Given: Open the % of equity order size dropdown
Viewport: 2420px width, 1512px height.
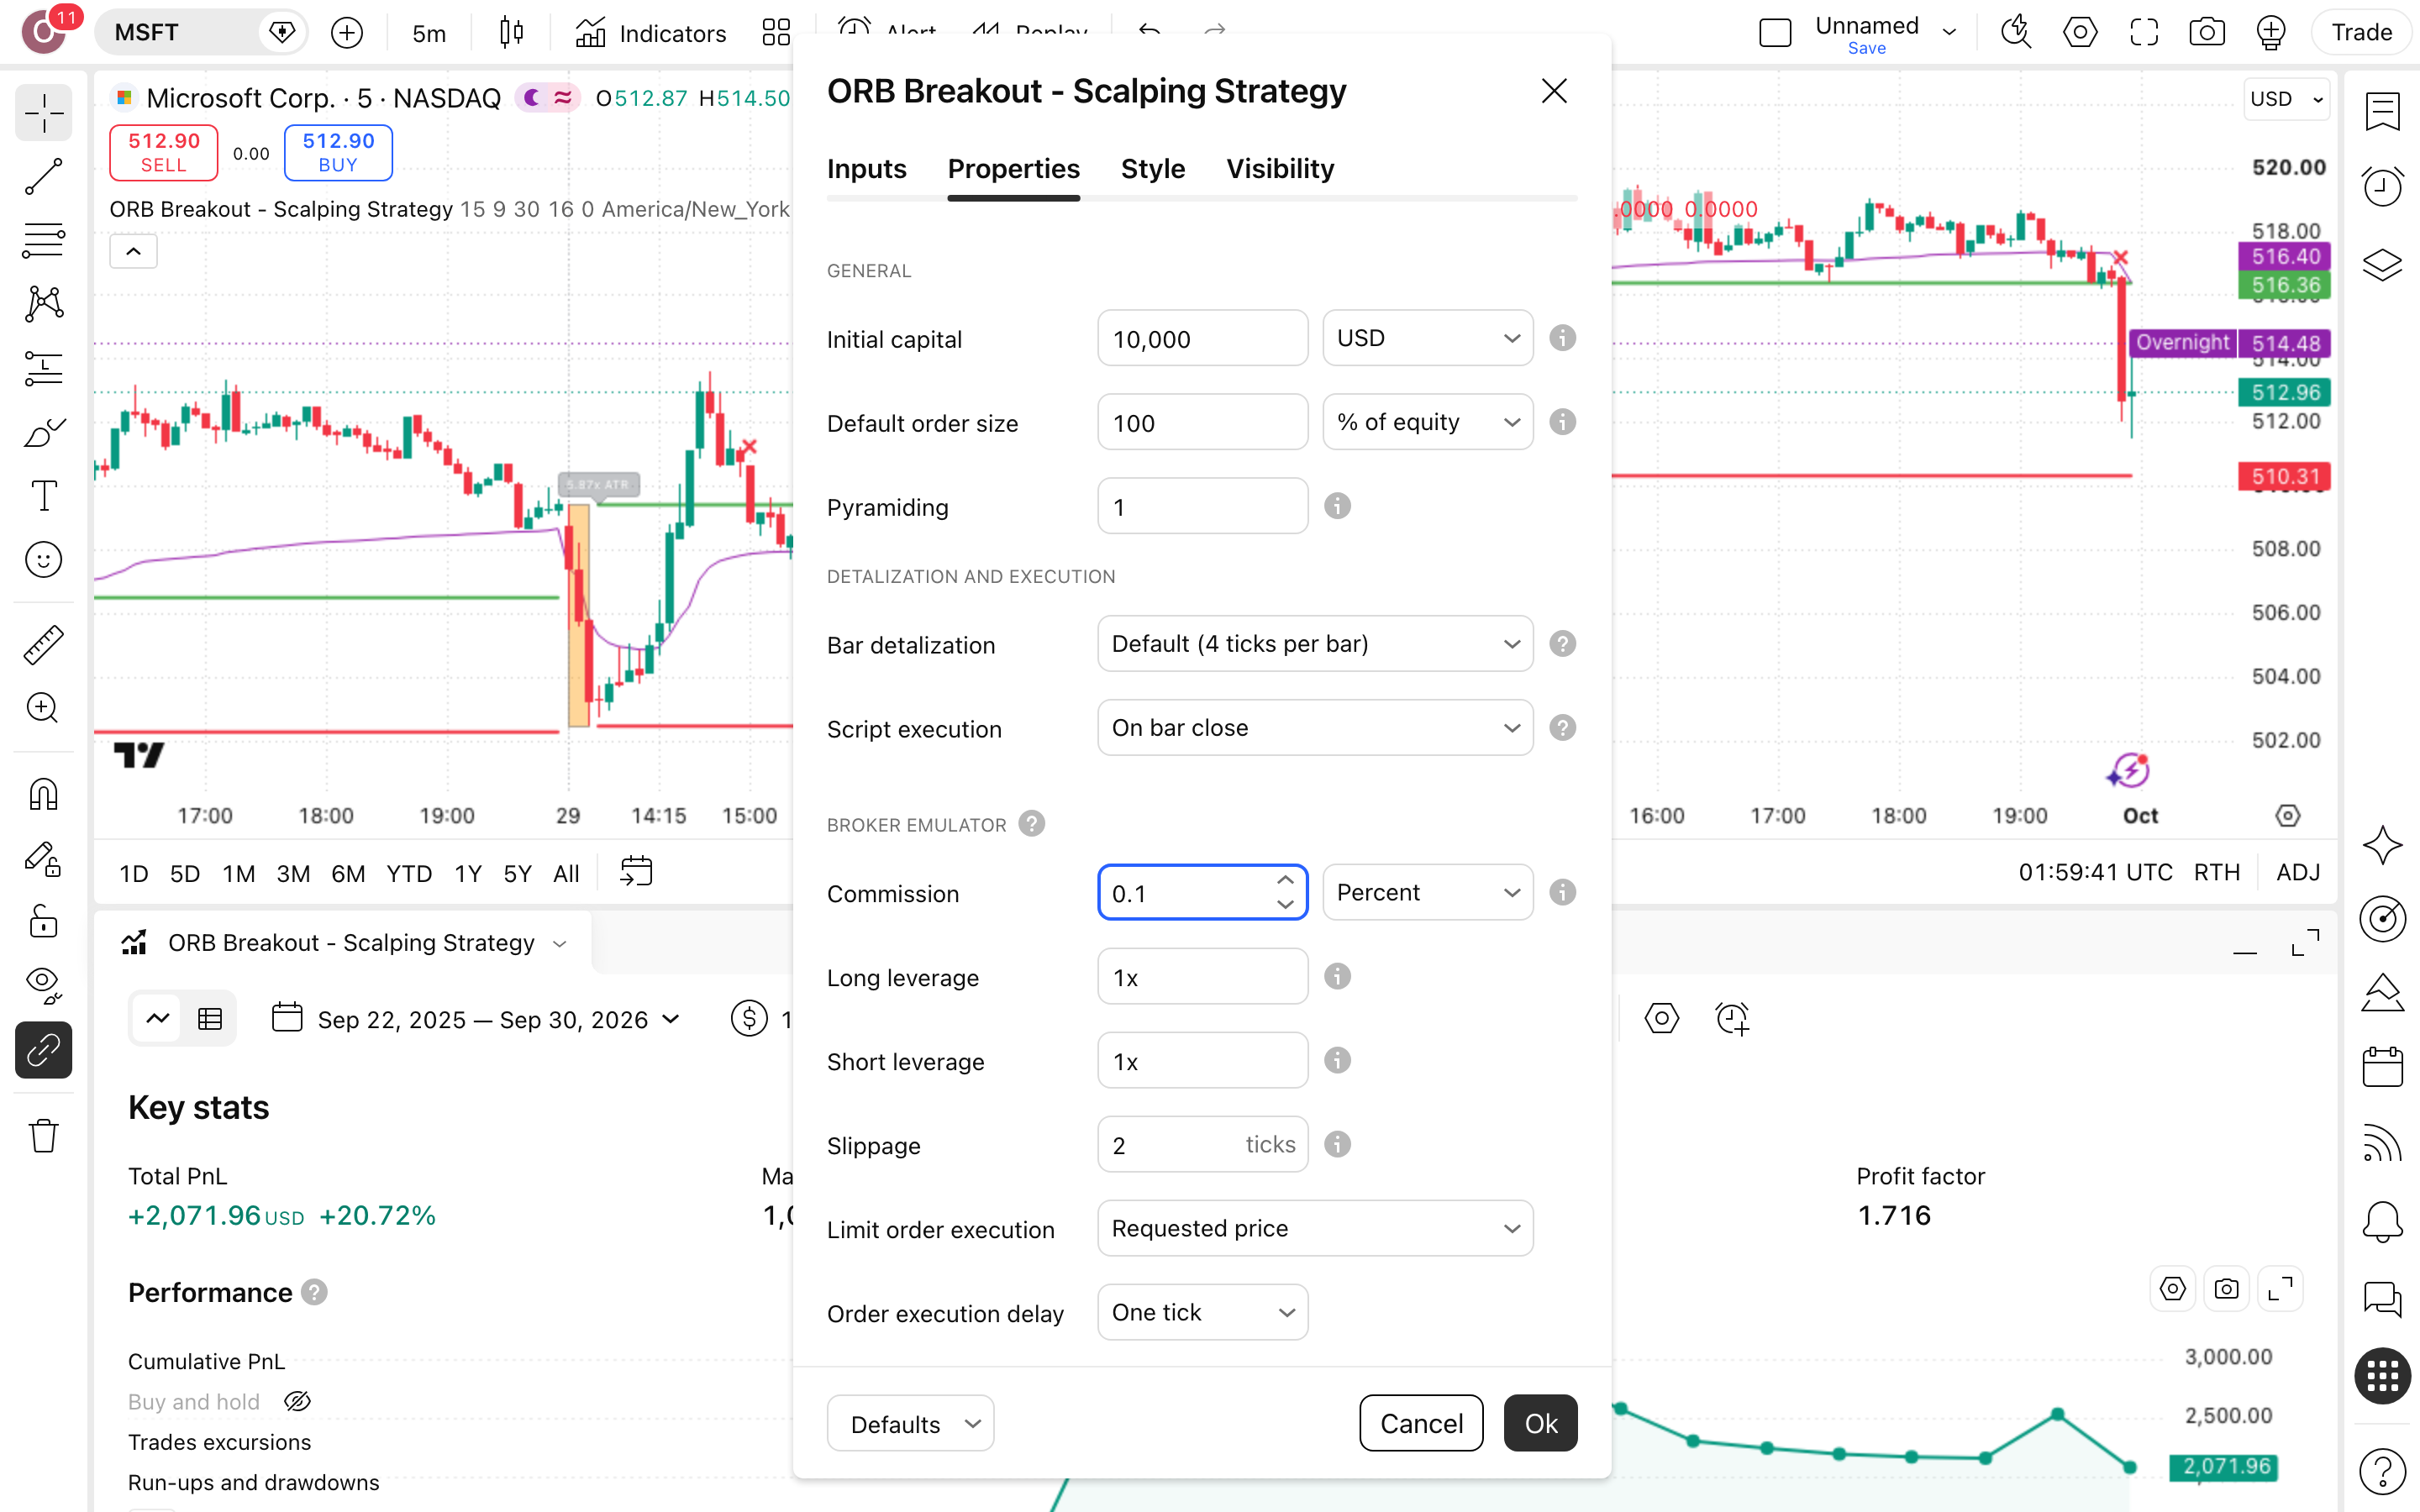Looking at the screenshot, I should click(1427, 422).
